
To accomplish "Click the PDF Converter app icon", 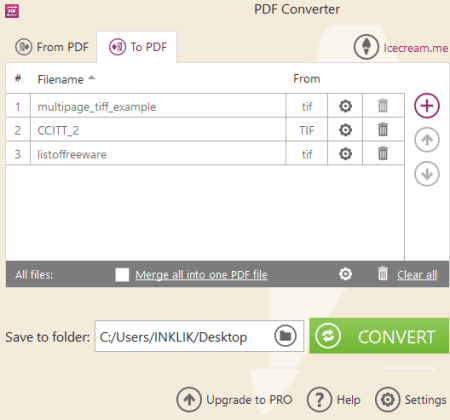I will pos(12,11).
